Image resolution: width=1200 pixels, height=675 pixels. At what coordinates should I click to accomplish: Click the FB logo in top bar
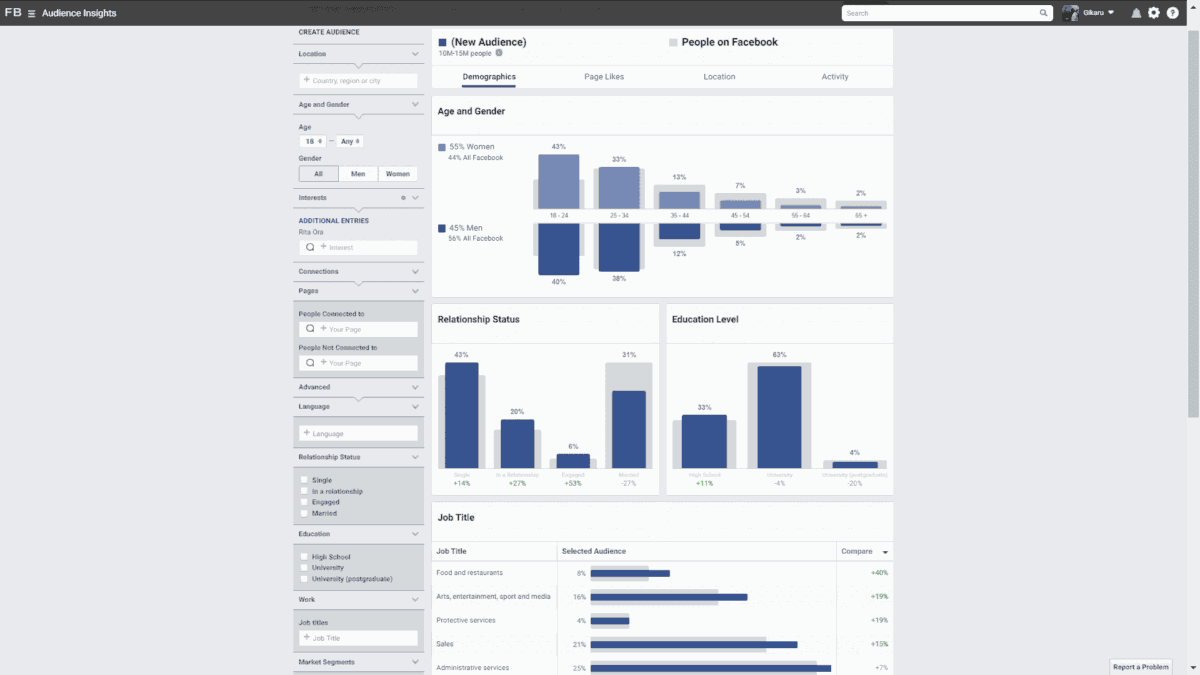[13, 13]
